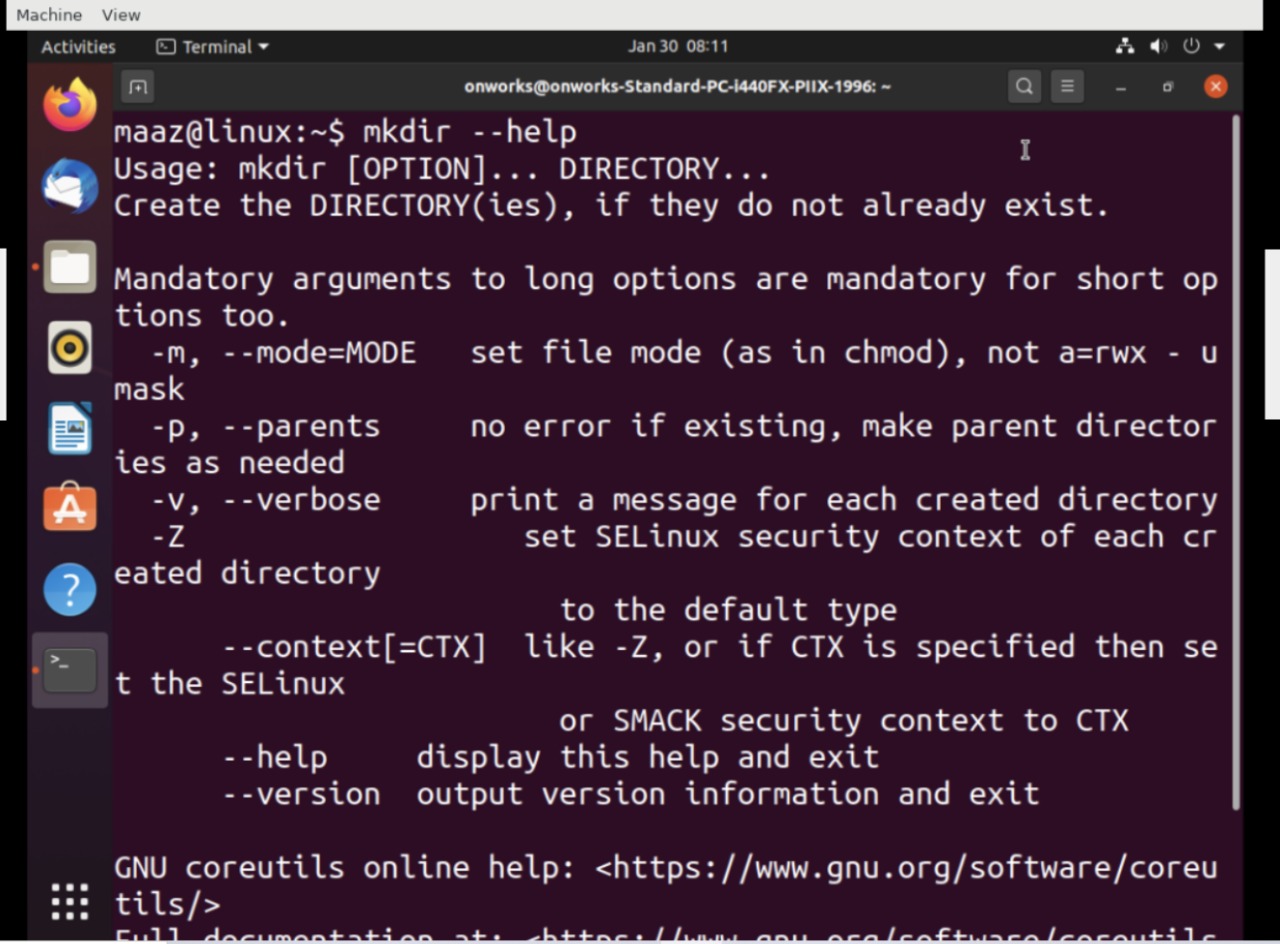Open LibreOffice Writer from dock
This screenshot has width=1280, height=944.
point(70,428)
